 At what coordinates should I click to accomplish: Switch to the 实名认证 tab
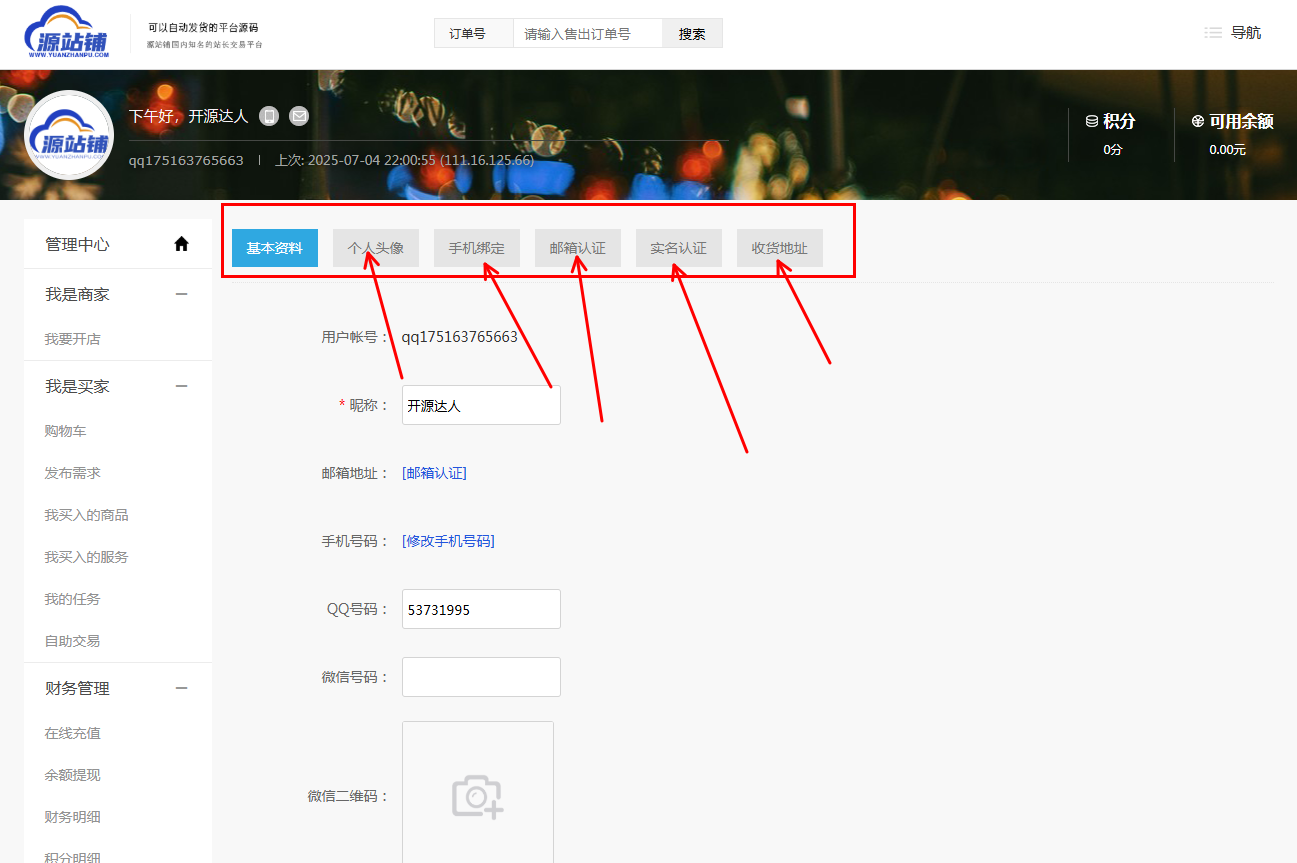point(679,248)
